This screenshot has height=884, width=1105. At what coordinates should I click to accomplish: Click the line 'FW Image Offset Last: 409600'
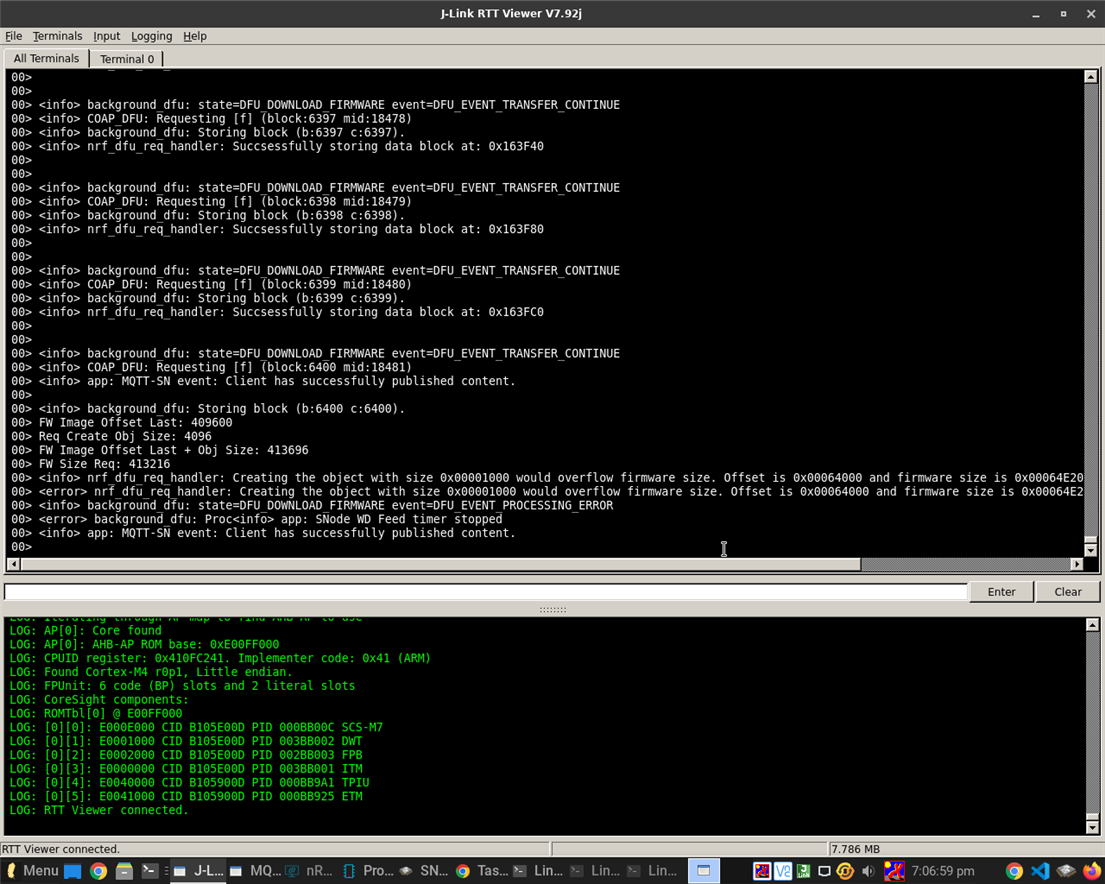pos(135,422)
